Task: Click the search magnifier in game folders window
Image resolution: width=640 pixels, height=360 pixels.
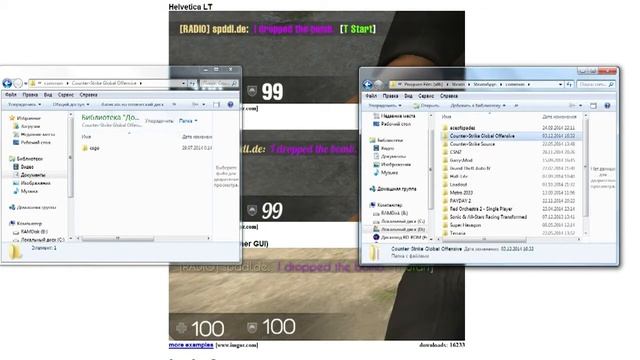Action: pyautogui.click(x=611, y=84)
